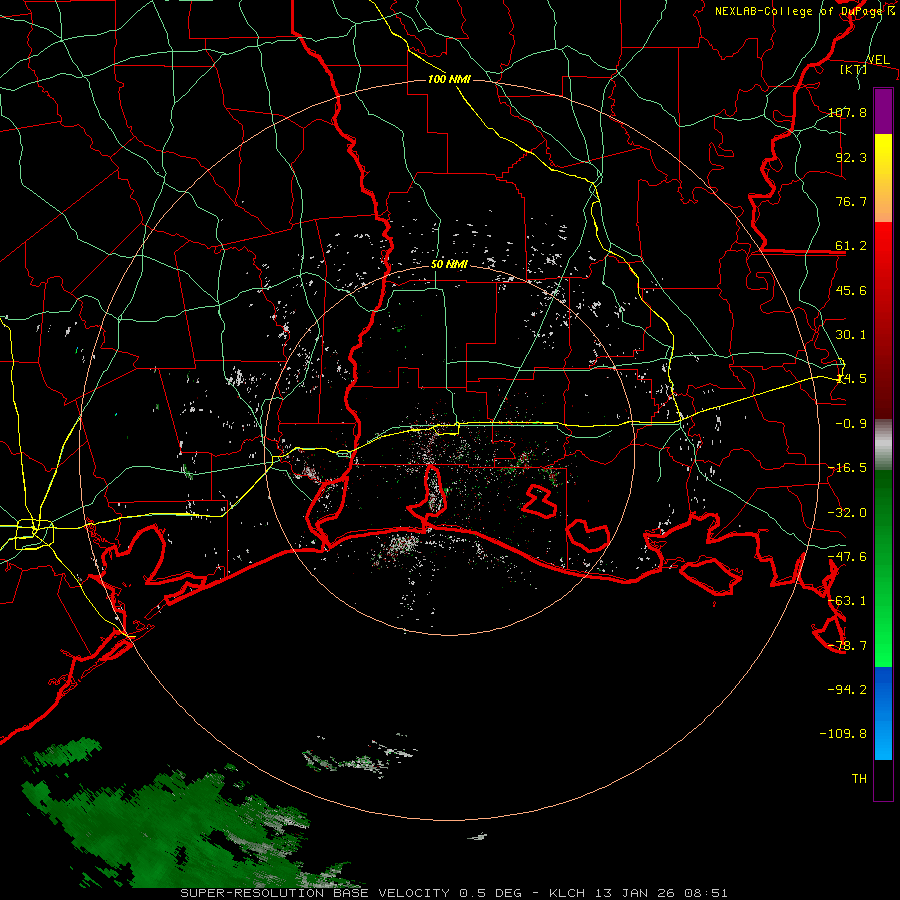
Task: Click the -94.2 velocity scale value
Action: click(847, 690)
